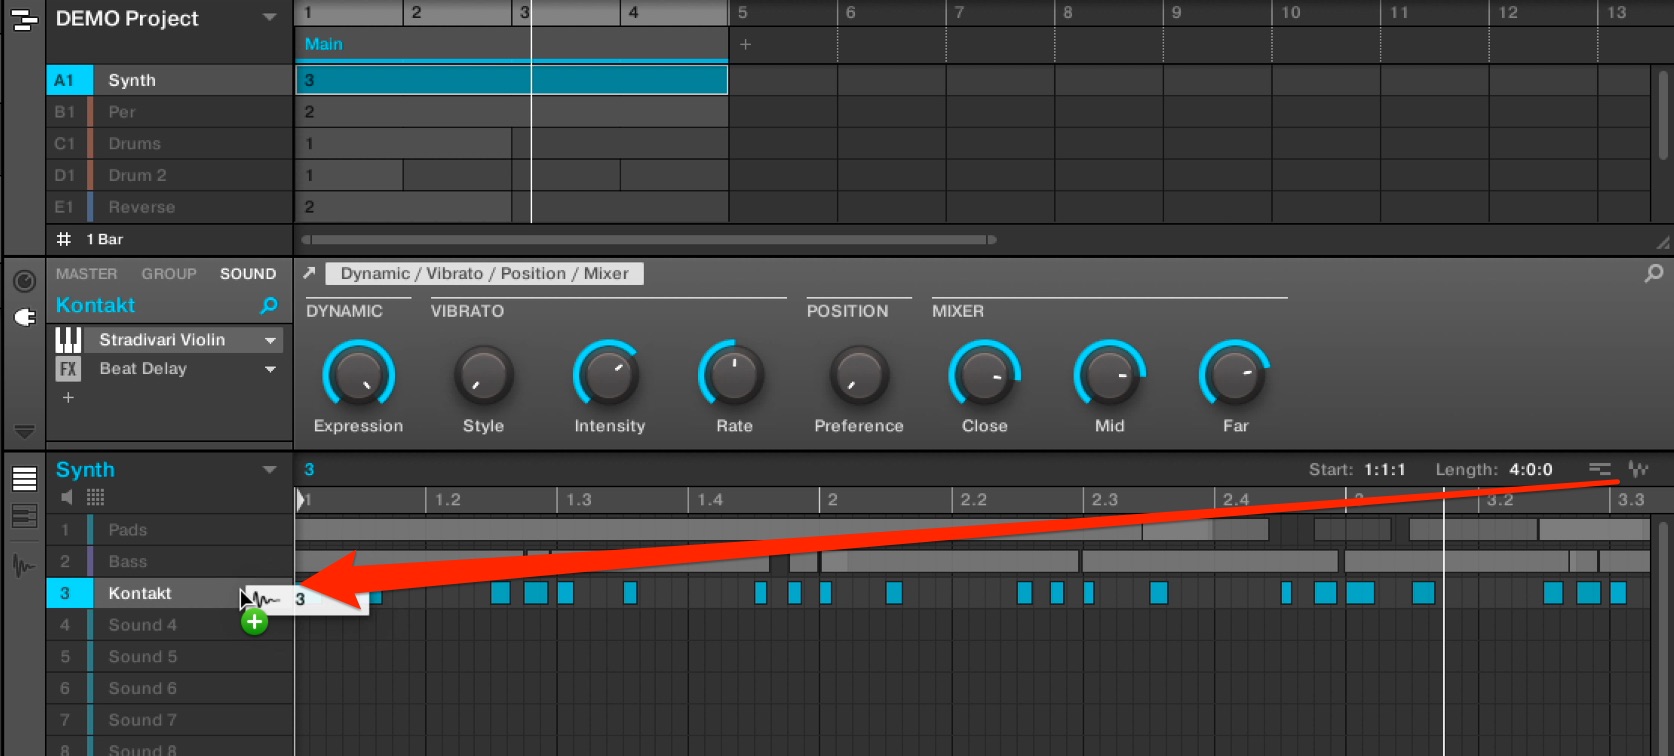1674x756 pixels.
Task: Select the GROUP tab
Action: pyautogui.click(x=169, y=273)
